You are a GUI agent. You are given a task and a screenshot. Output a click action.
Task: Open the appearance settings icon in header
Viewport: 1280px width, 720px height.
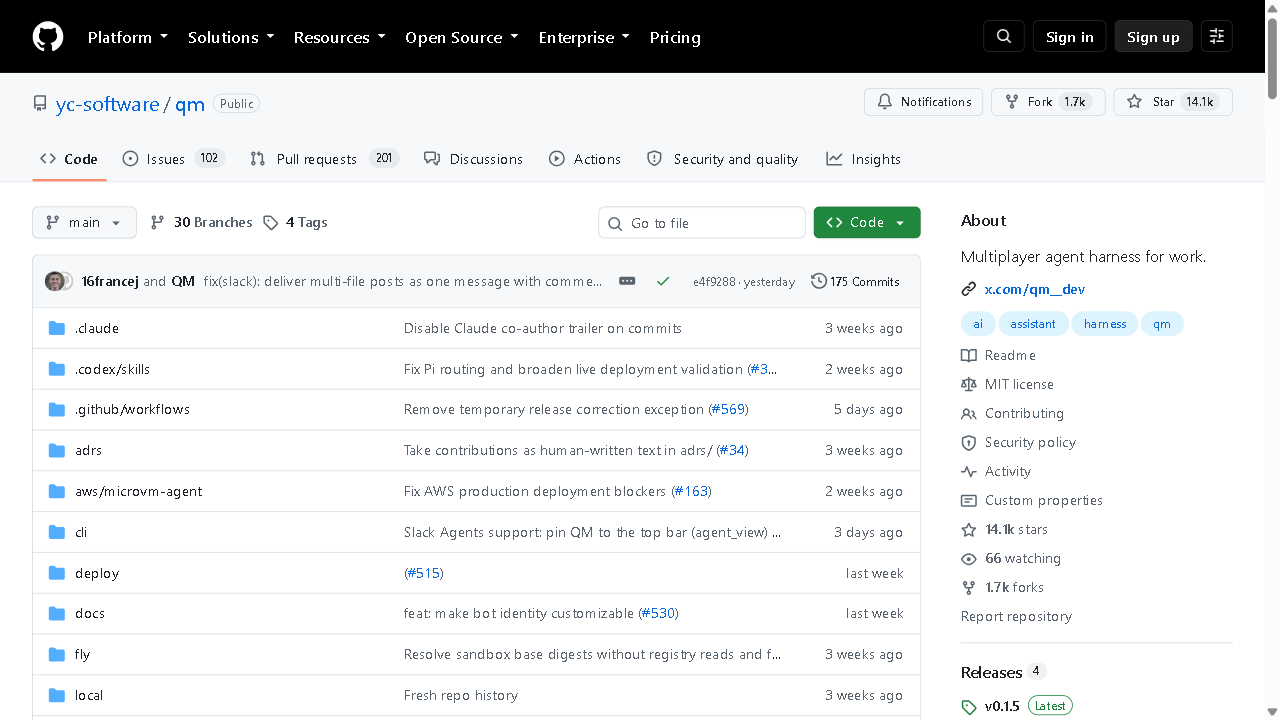click(1217, 37)
